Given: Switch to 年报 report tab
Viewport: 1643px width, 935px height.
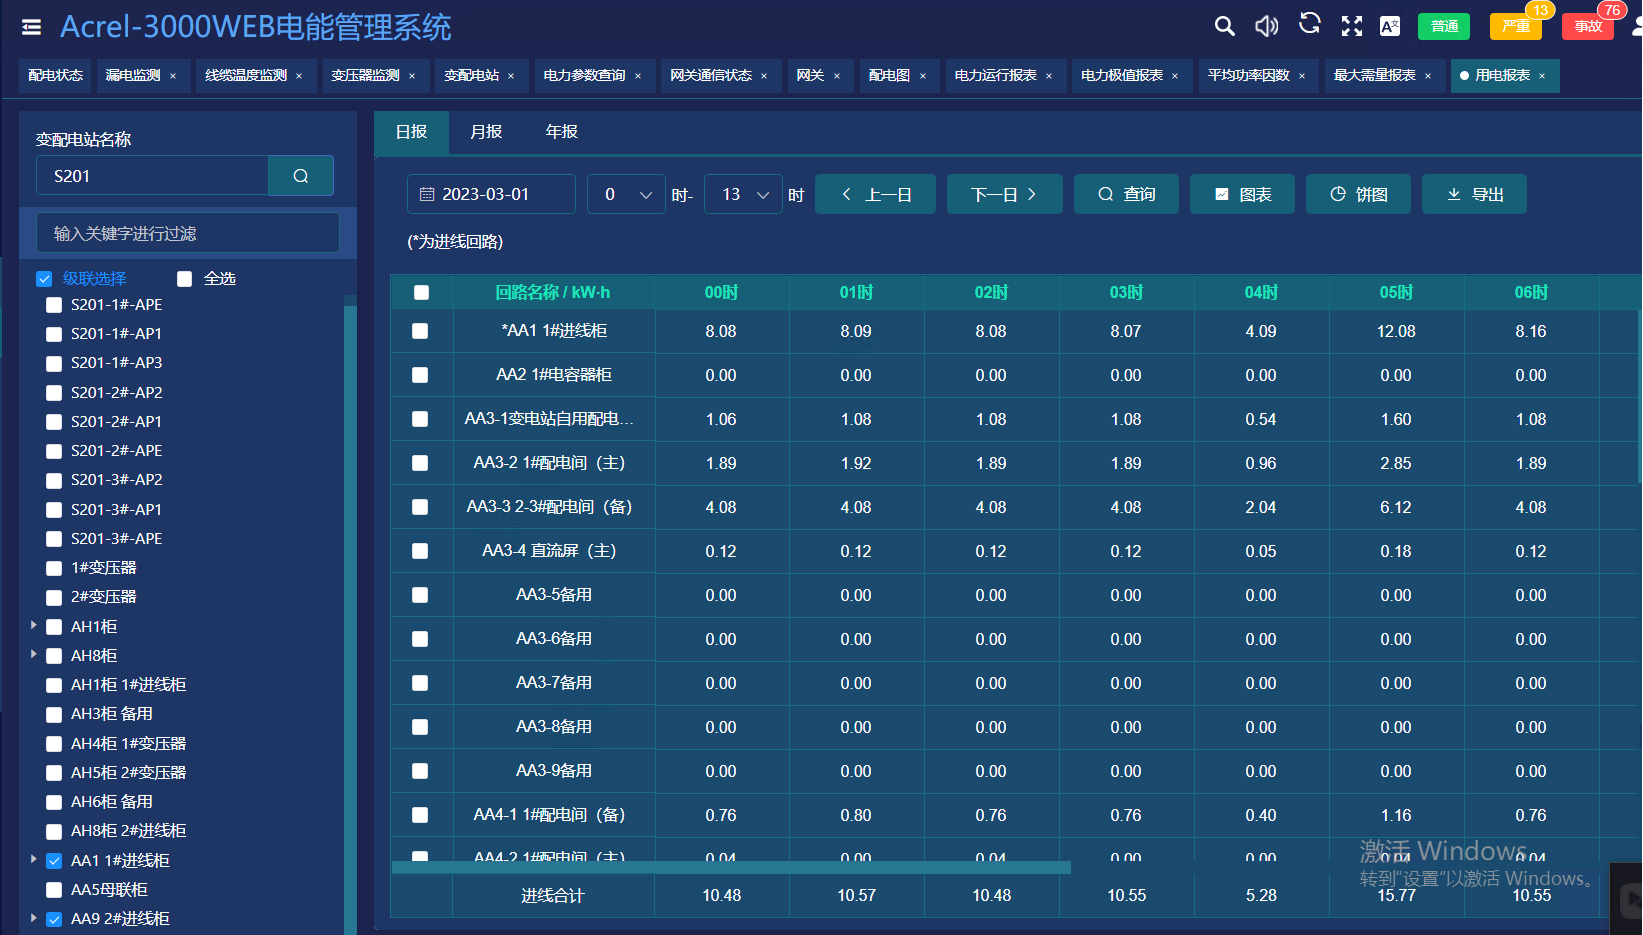Looking at the screenshot, I should [561, 132].
